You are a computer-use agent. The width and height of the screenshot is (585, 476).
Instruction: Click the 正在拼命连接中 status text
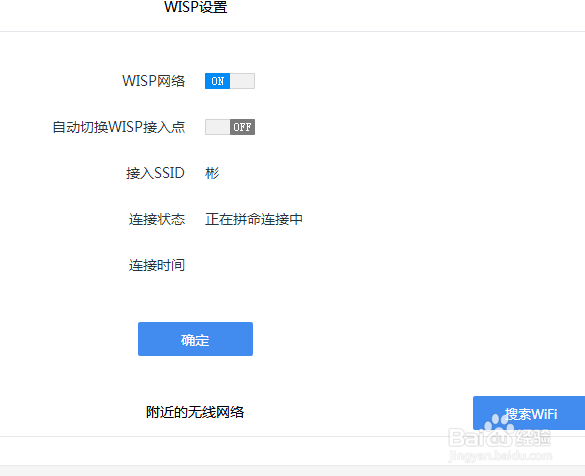[x=254, y=219]
